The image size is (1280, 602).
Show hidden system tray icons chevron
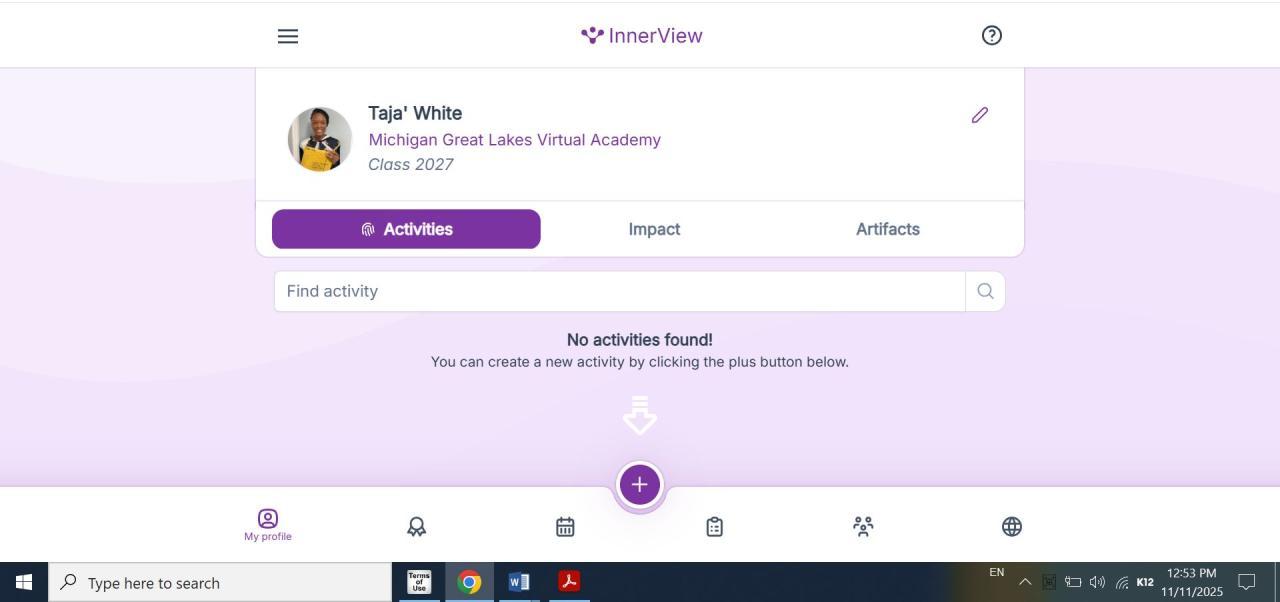pos(1025,582)
